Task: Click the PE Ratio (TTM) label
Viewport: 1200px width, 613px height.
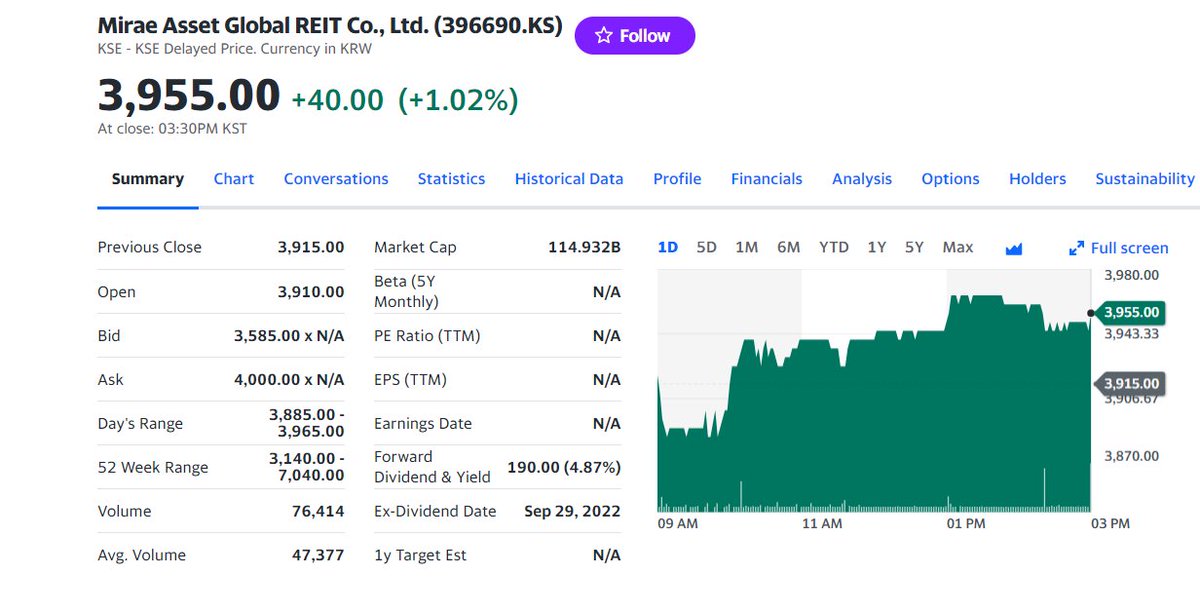Action: pyautogui.click(x=427, y=336)
